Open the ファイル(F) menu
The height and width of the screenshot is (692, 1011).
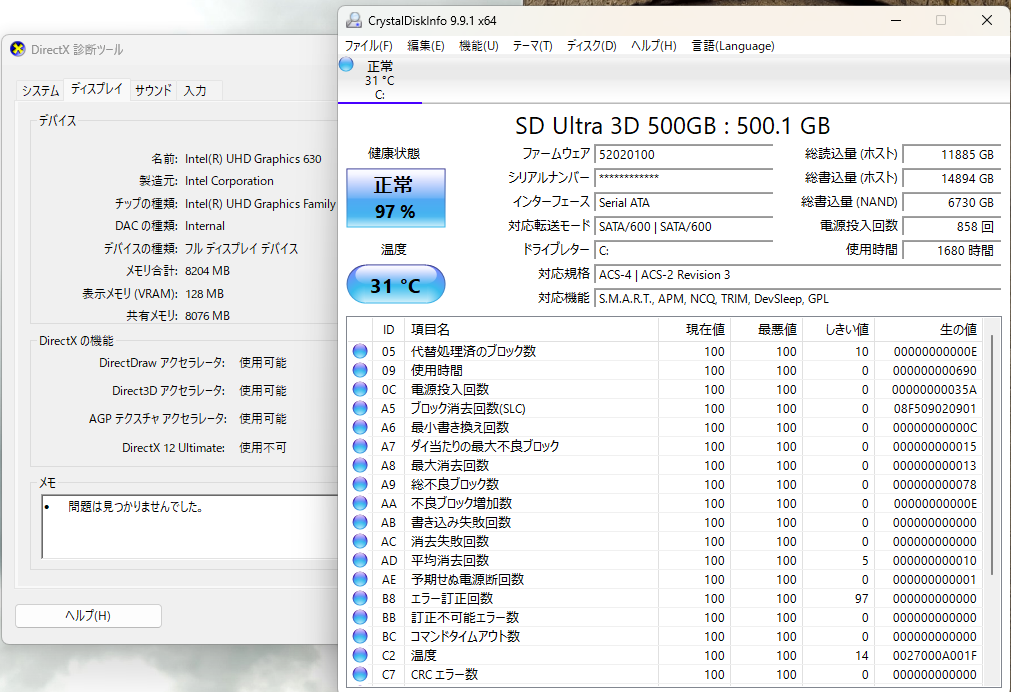point(368,46)
